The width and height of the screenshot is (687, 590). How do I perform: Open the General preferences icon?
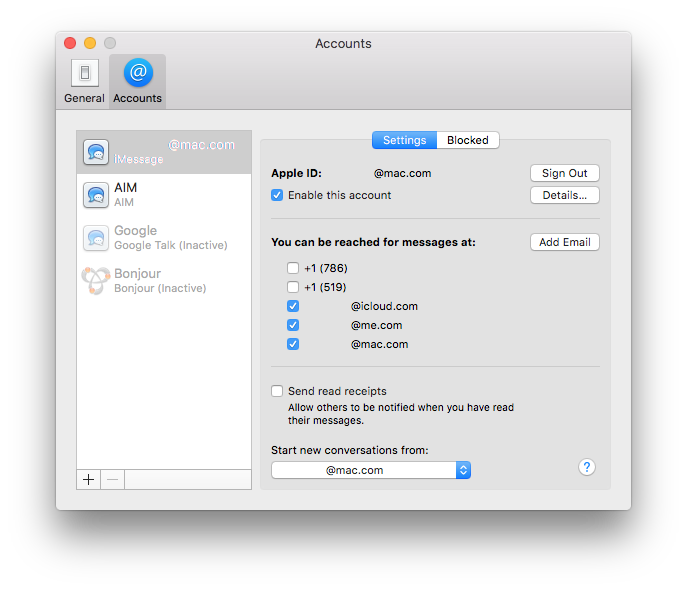[x=84, y=75]
